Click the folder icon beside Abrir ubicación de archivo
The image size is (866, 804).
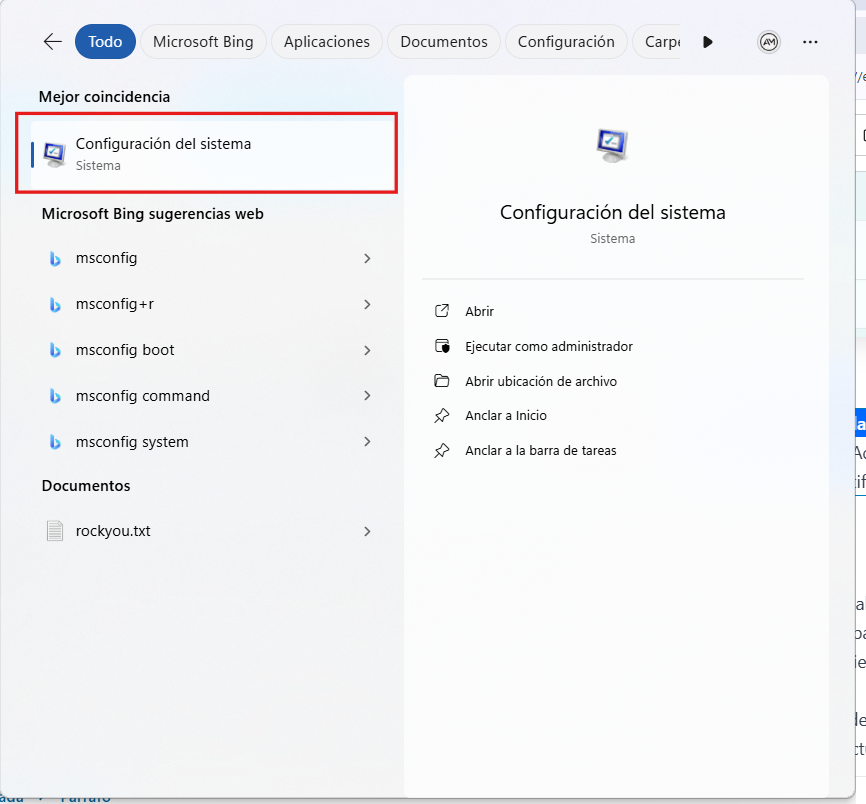coord(441,381)
